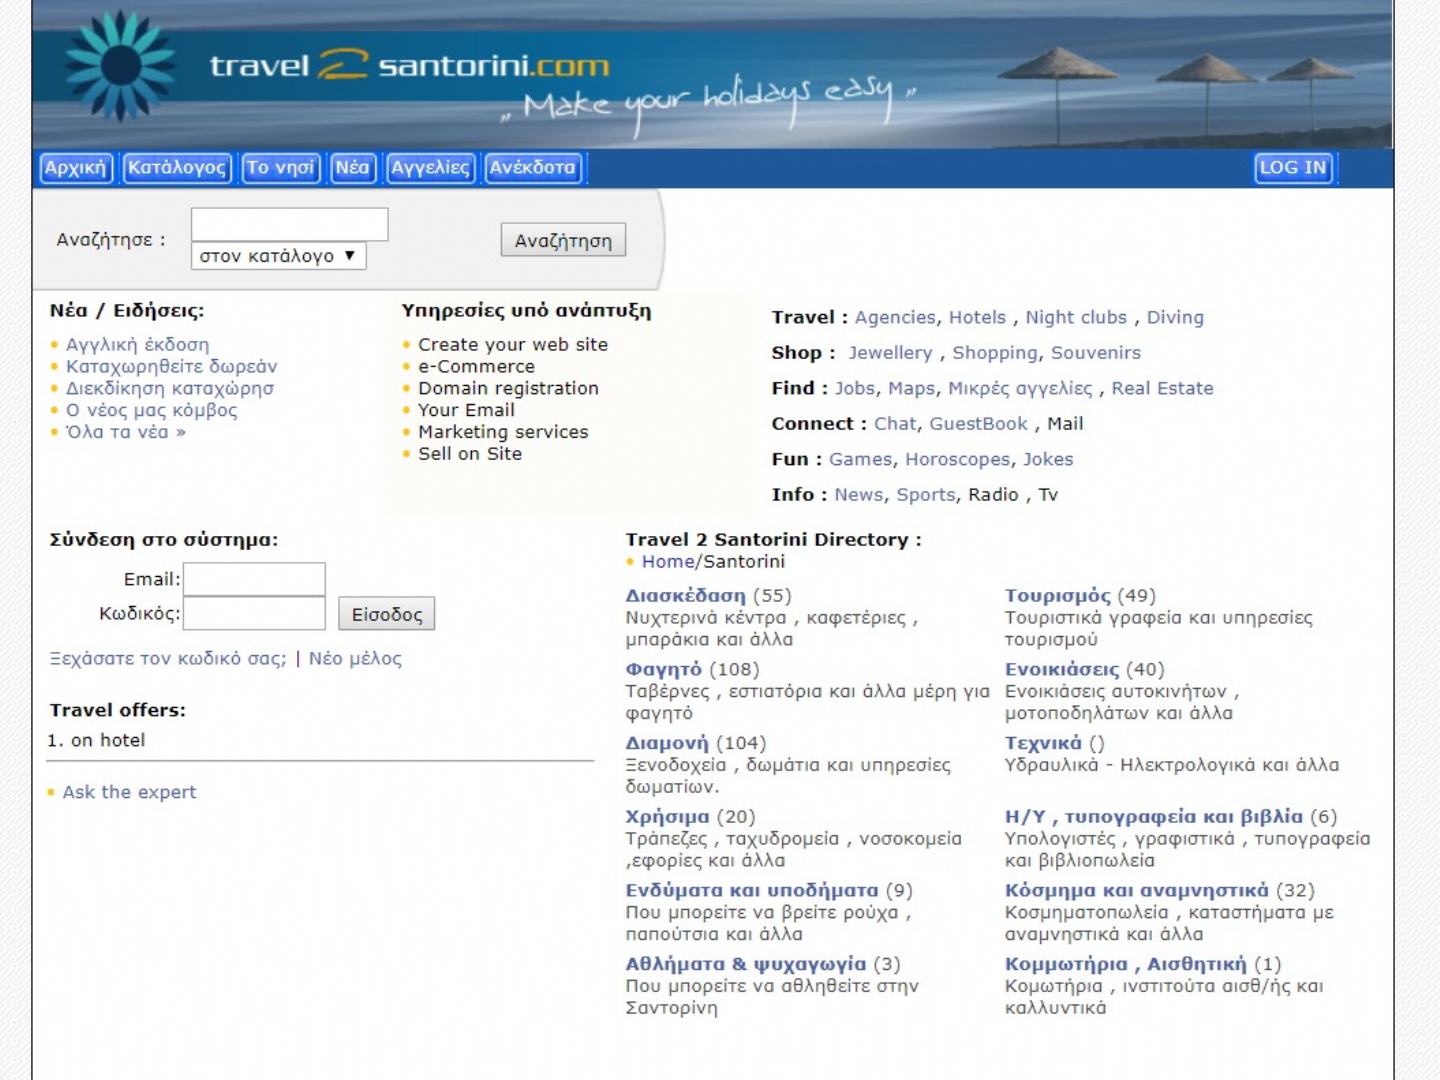1440x1080 pixels.
Task: Open the Νέο μέλος link
Action: click(x=355, y=659)
